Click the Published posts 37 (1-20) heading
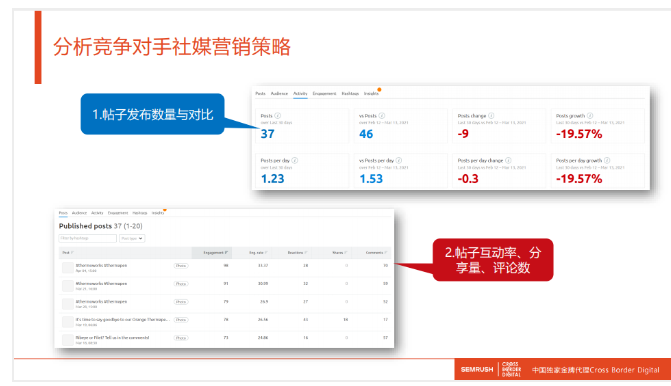 (x=101, y=226)
